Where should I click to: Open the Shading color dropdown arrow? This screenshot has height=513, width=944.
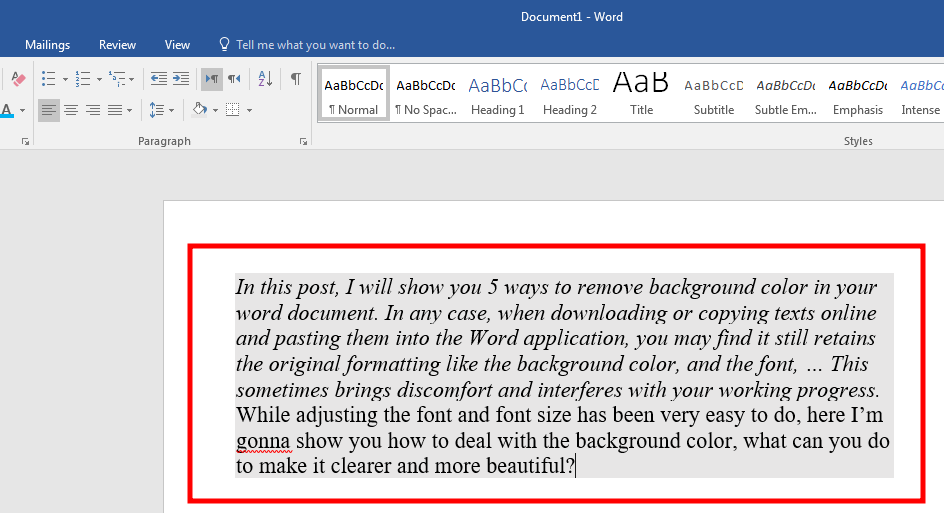coord(215,110)
